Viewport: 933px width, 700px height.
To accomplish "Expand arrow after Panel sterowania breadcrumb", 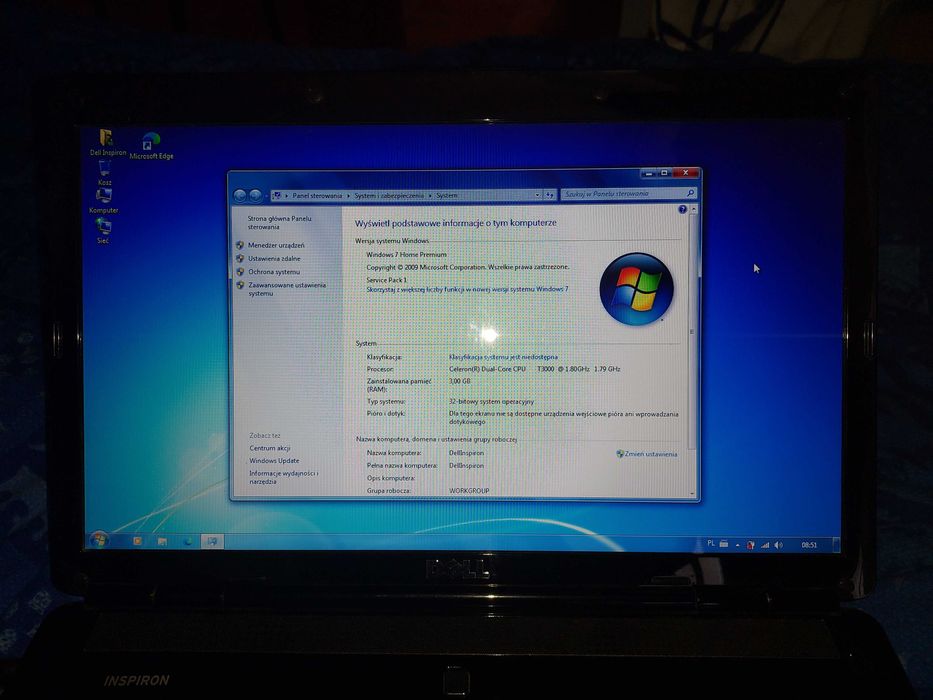I will coord(349,195).
